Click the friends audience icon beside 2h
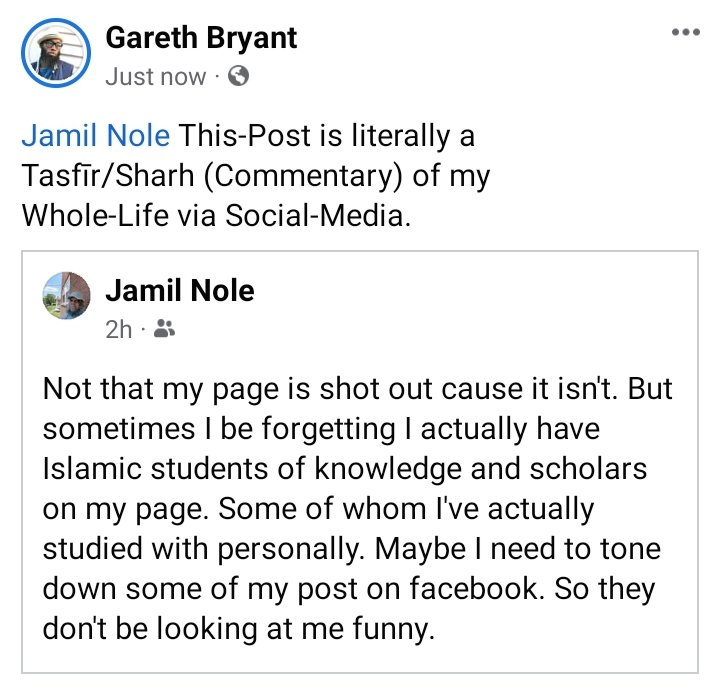Screen dimensions: 720x696 point(165,329)
